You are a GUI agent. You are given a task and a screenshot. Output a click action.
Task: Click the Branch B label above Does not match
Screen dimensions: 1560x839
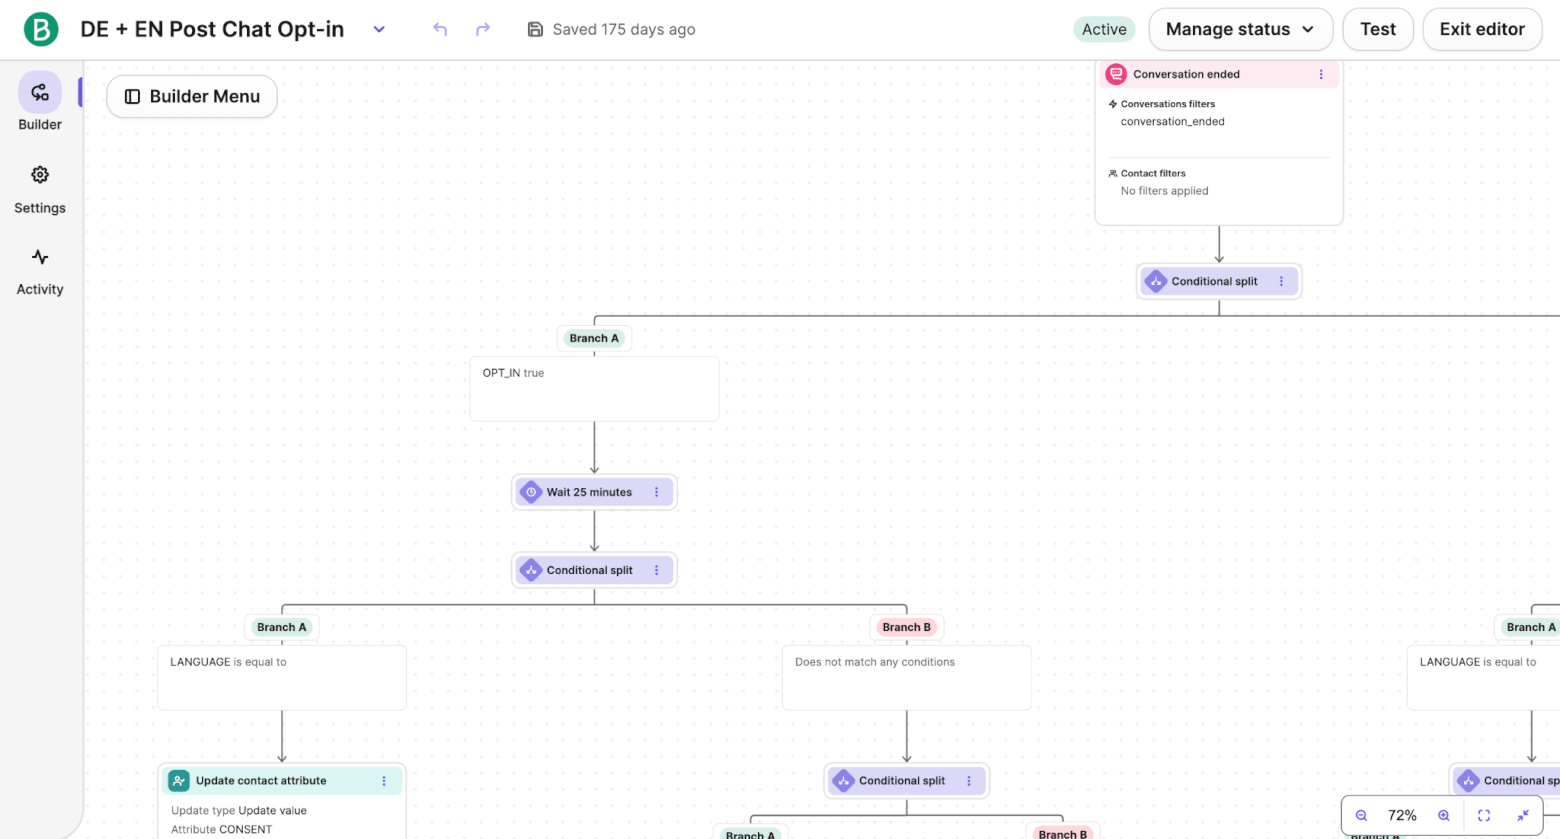pos(906,627)
